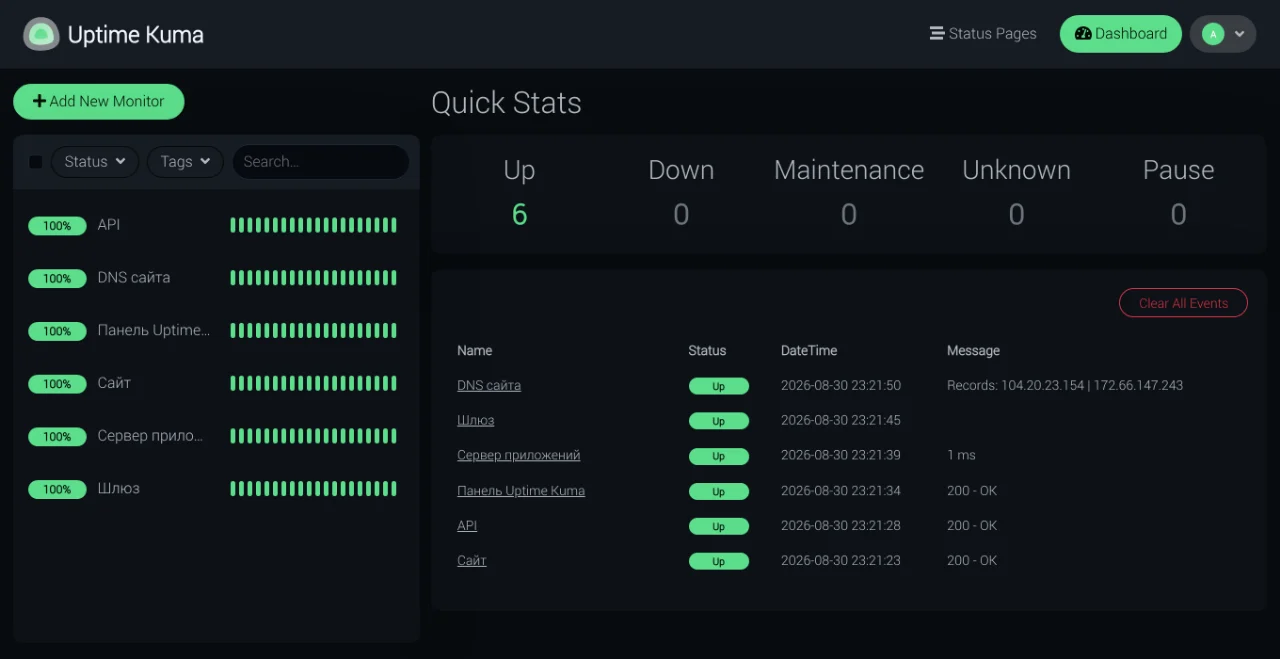Click the timestamp 2026-08-30 23:21:50
Viewport: 1280px width, 659px height.
click(841, 385)
